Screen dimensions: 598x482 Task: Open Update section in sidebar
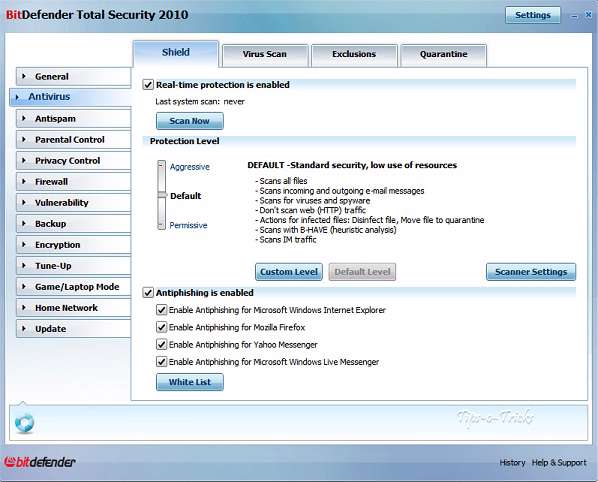74,329
